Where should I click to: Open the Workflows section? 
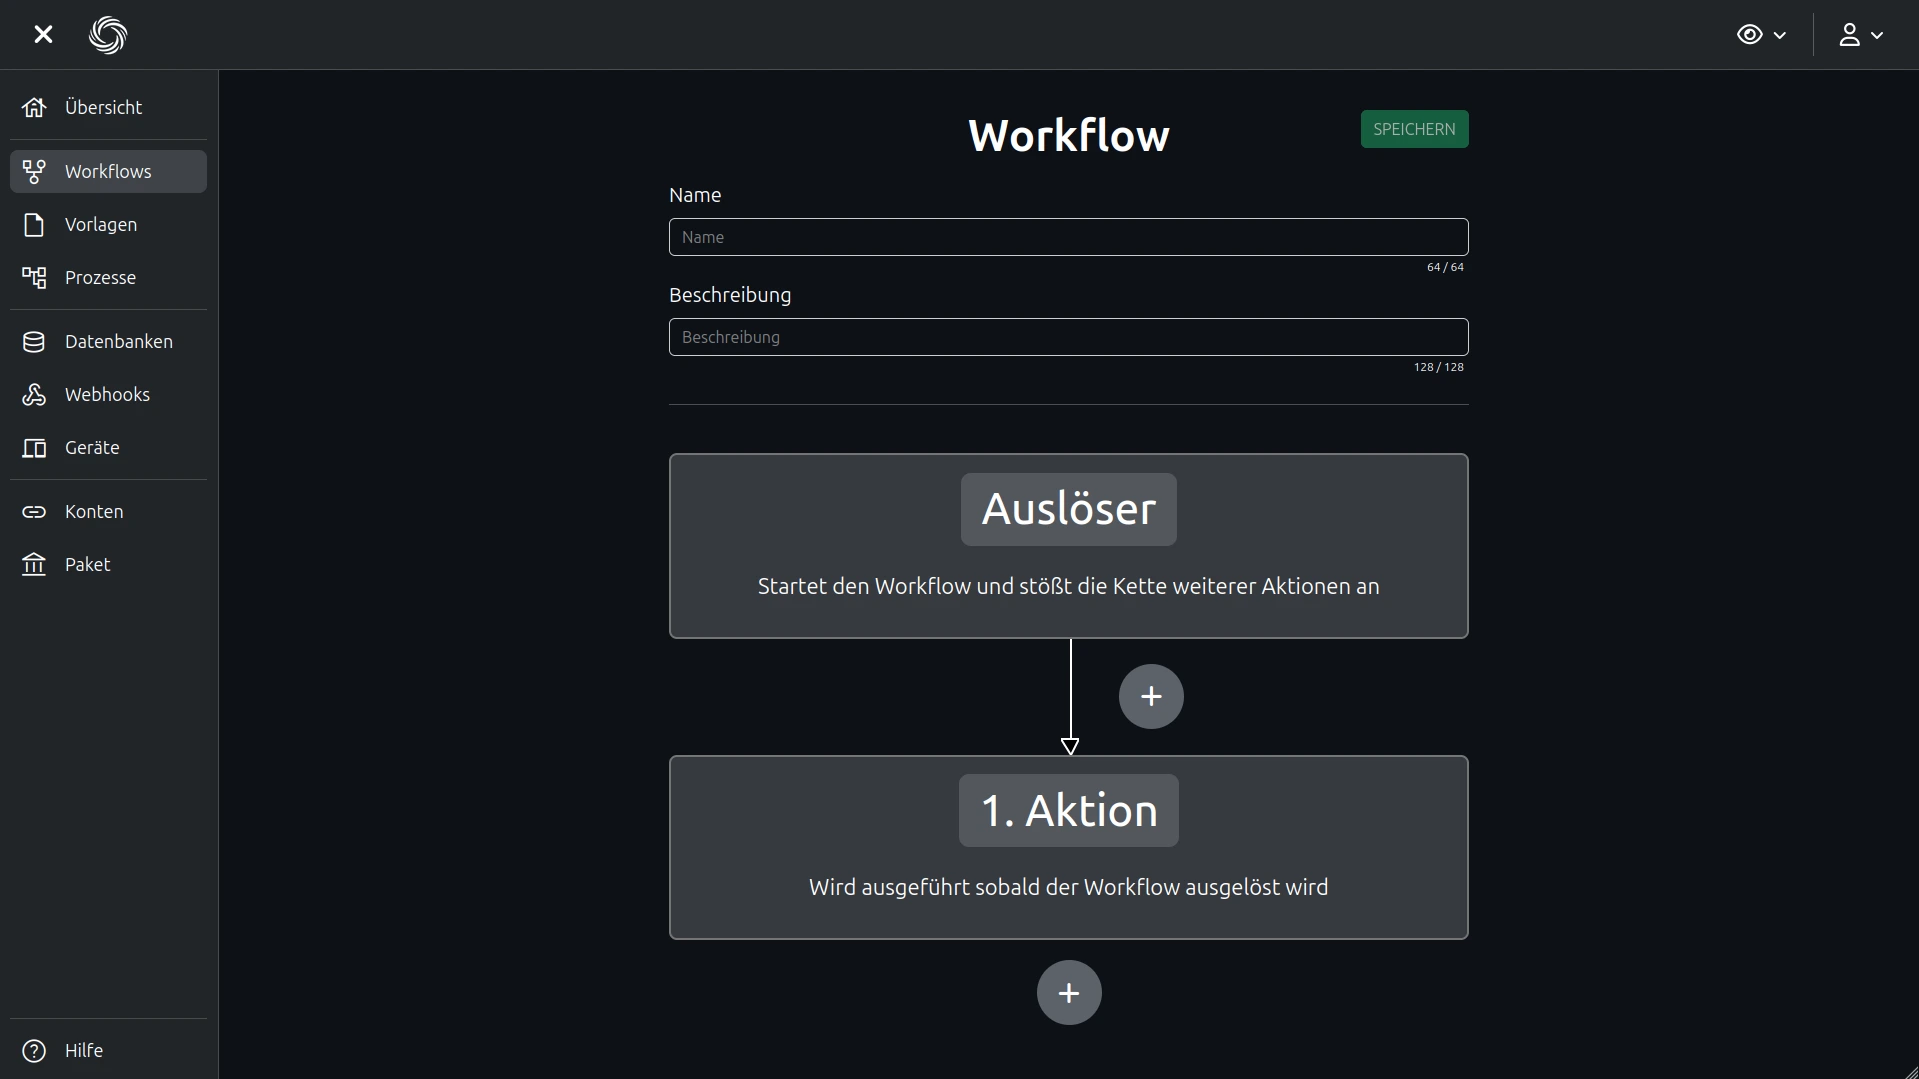108,171
